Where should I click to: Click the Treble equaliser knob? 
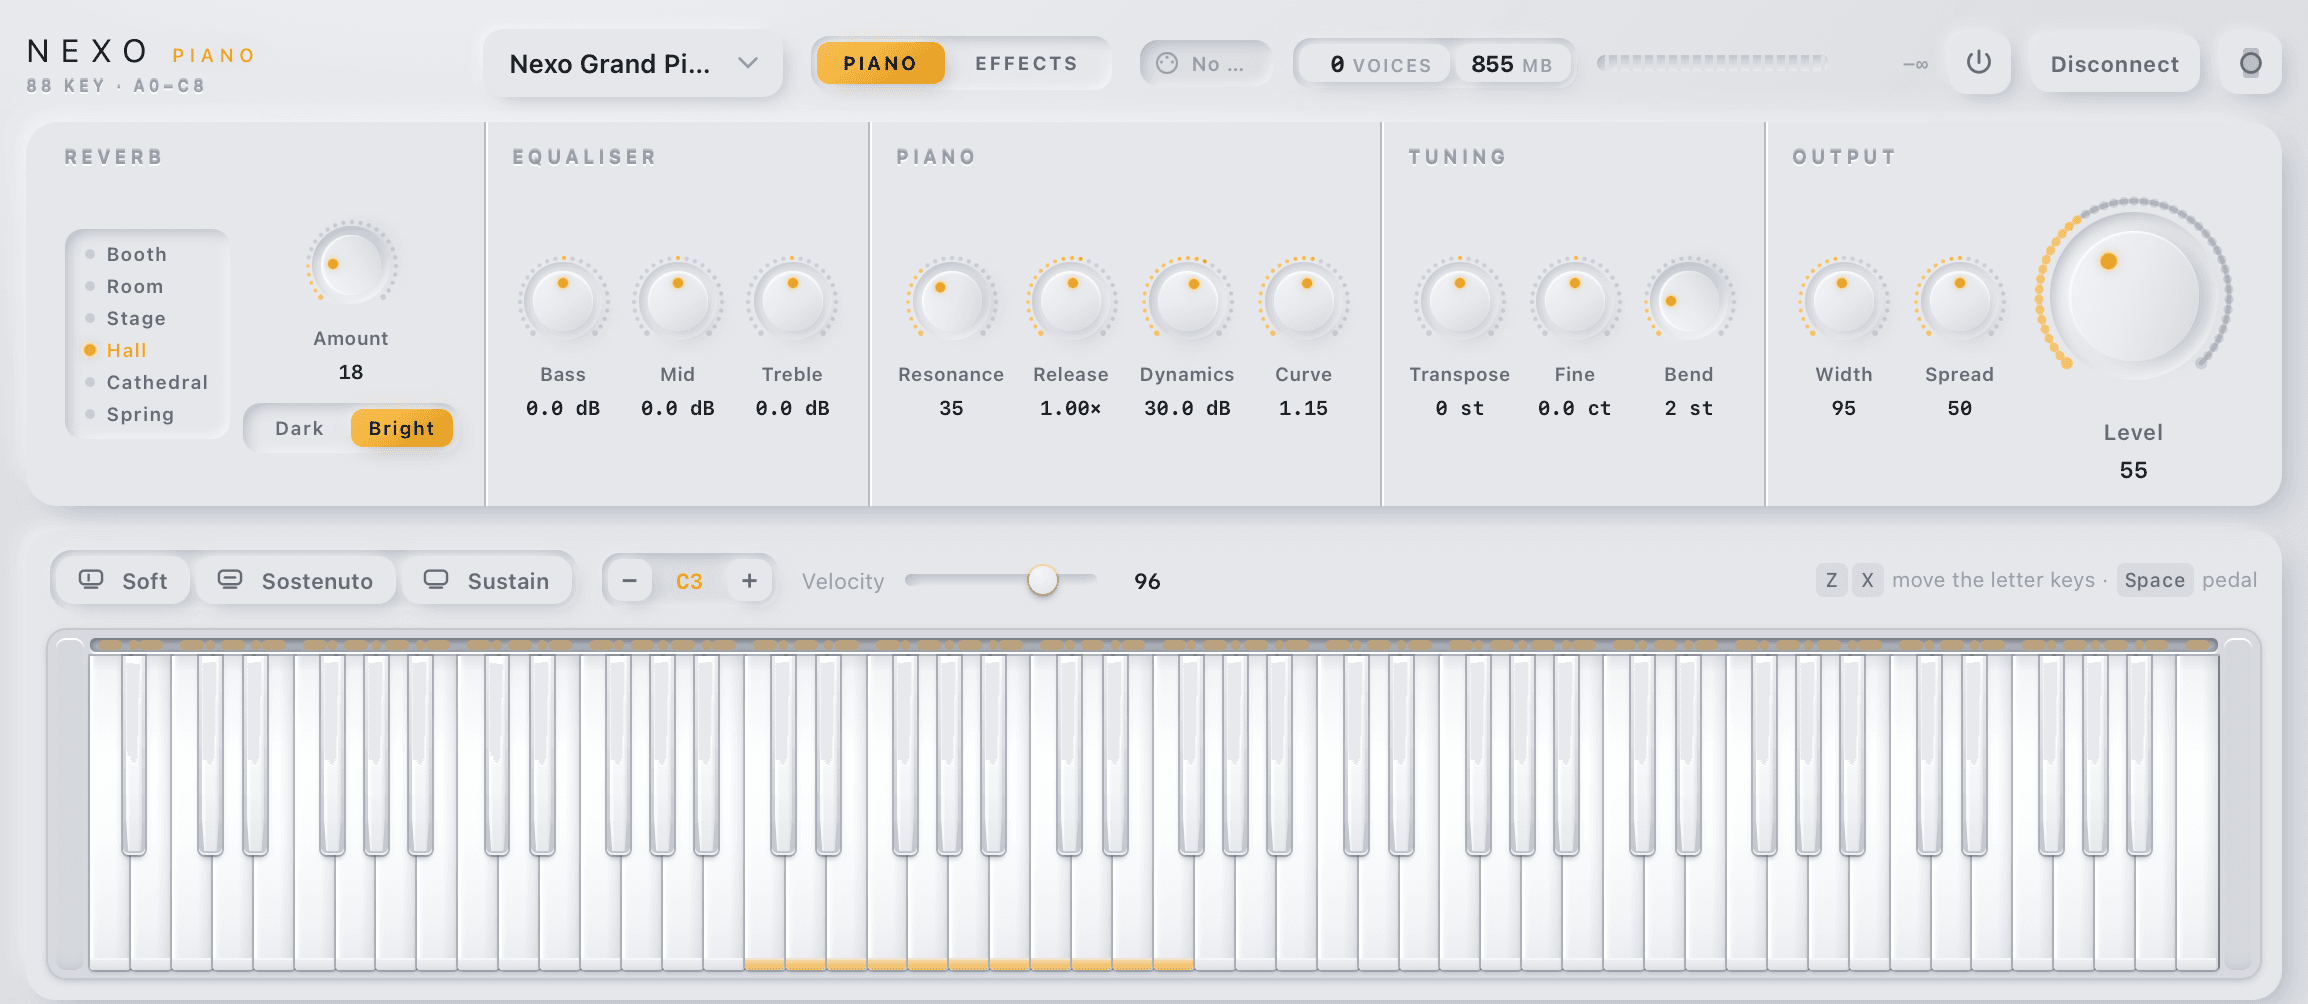pyautogui.click(x=792, y=300)
